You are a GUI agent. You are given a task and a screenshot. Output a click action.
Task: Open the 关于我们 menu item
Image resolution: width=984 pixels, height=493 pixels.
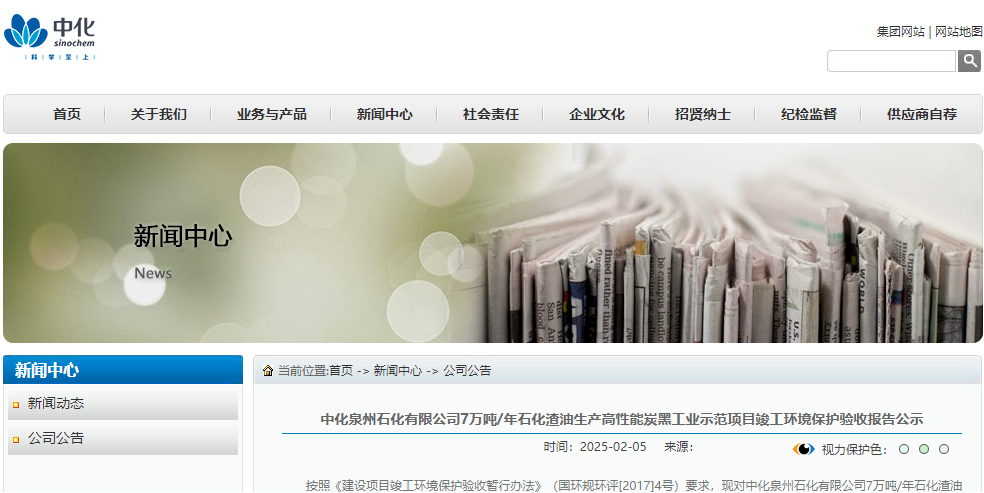158,114
